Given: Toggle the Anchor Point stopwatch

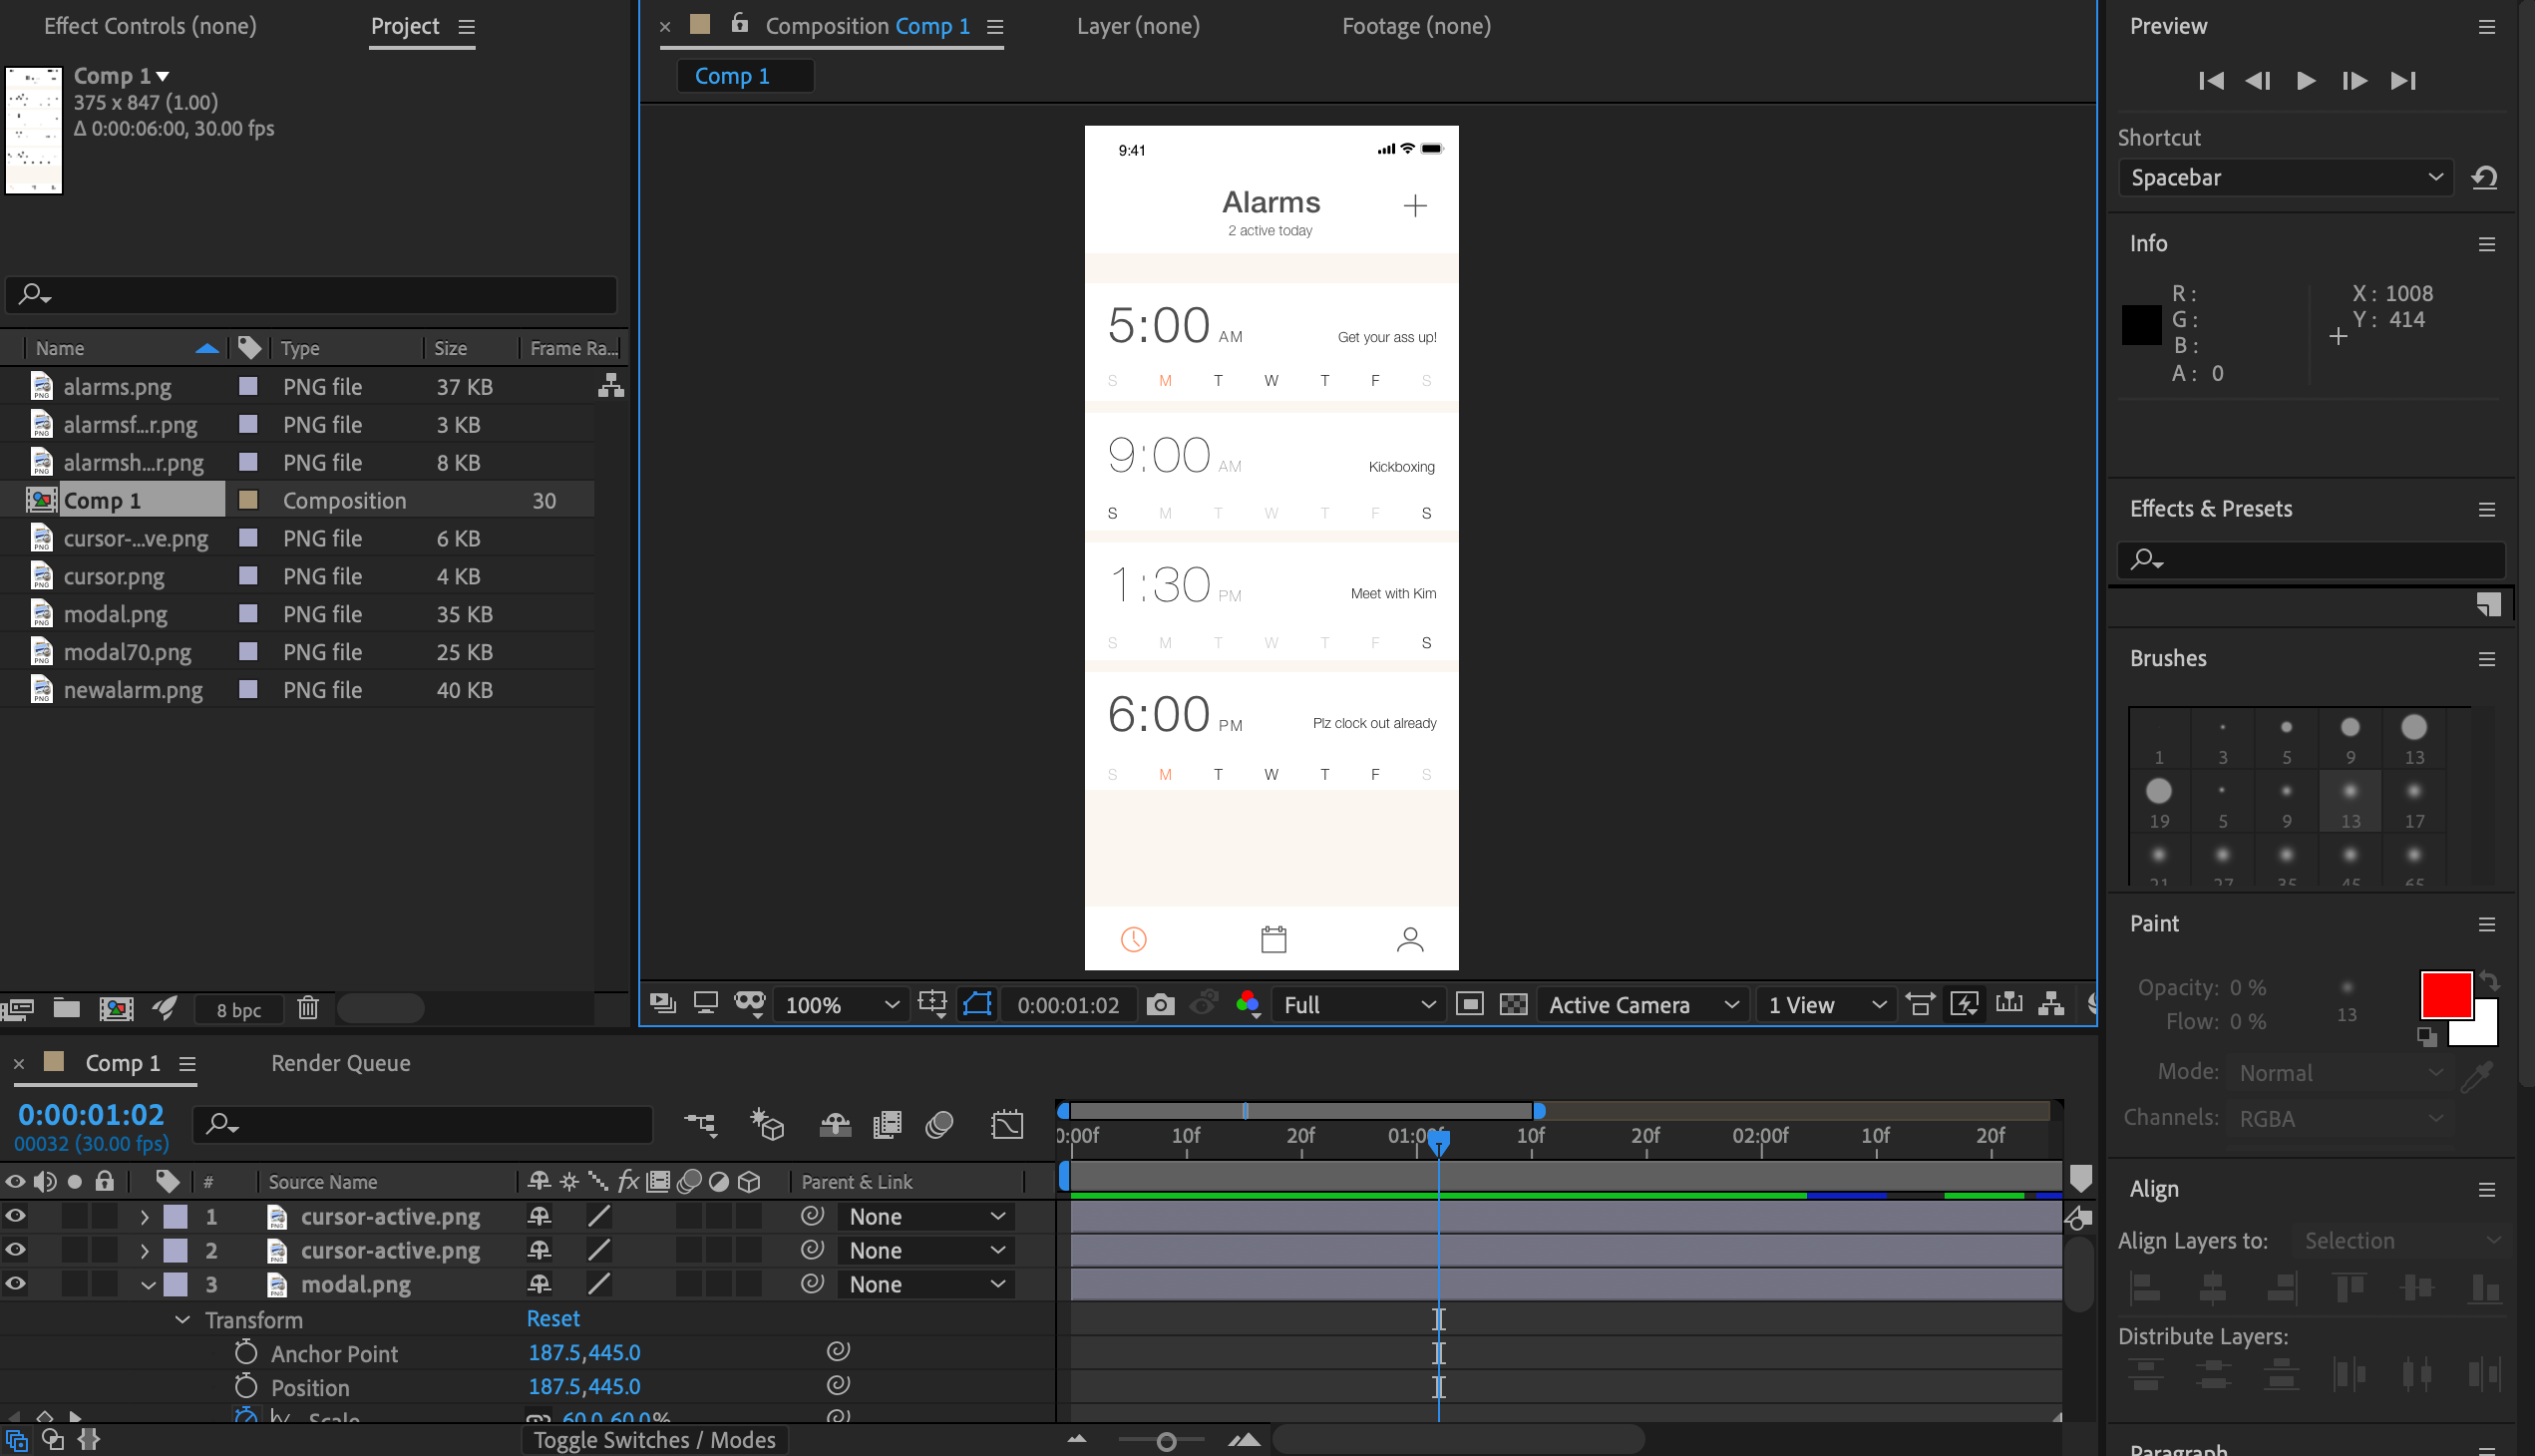Looking at the screenshot, I should tap(245, 1352).
